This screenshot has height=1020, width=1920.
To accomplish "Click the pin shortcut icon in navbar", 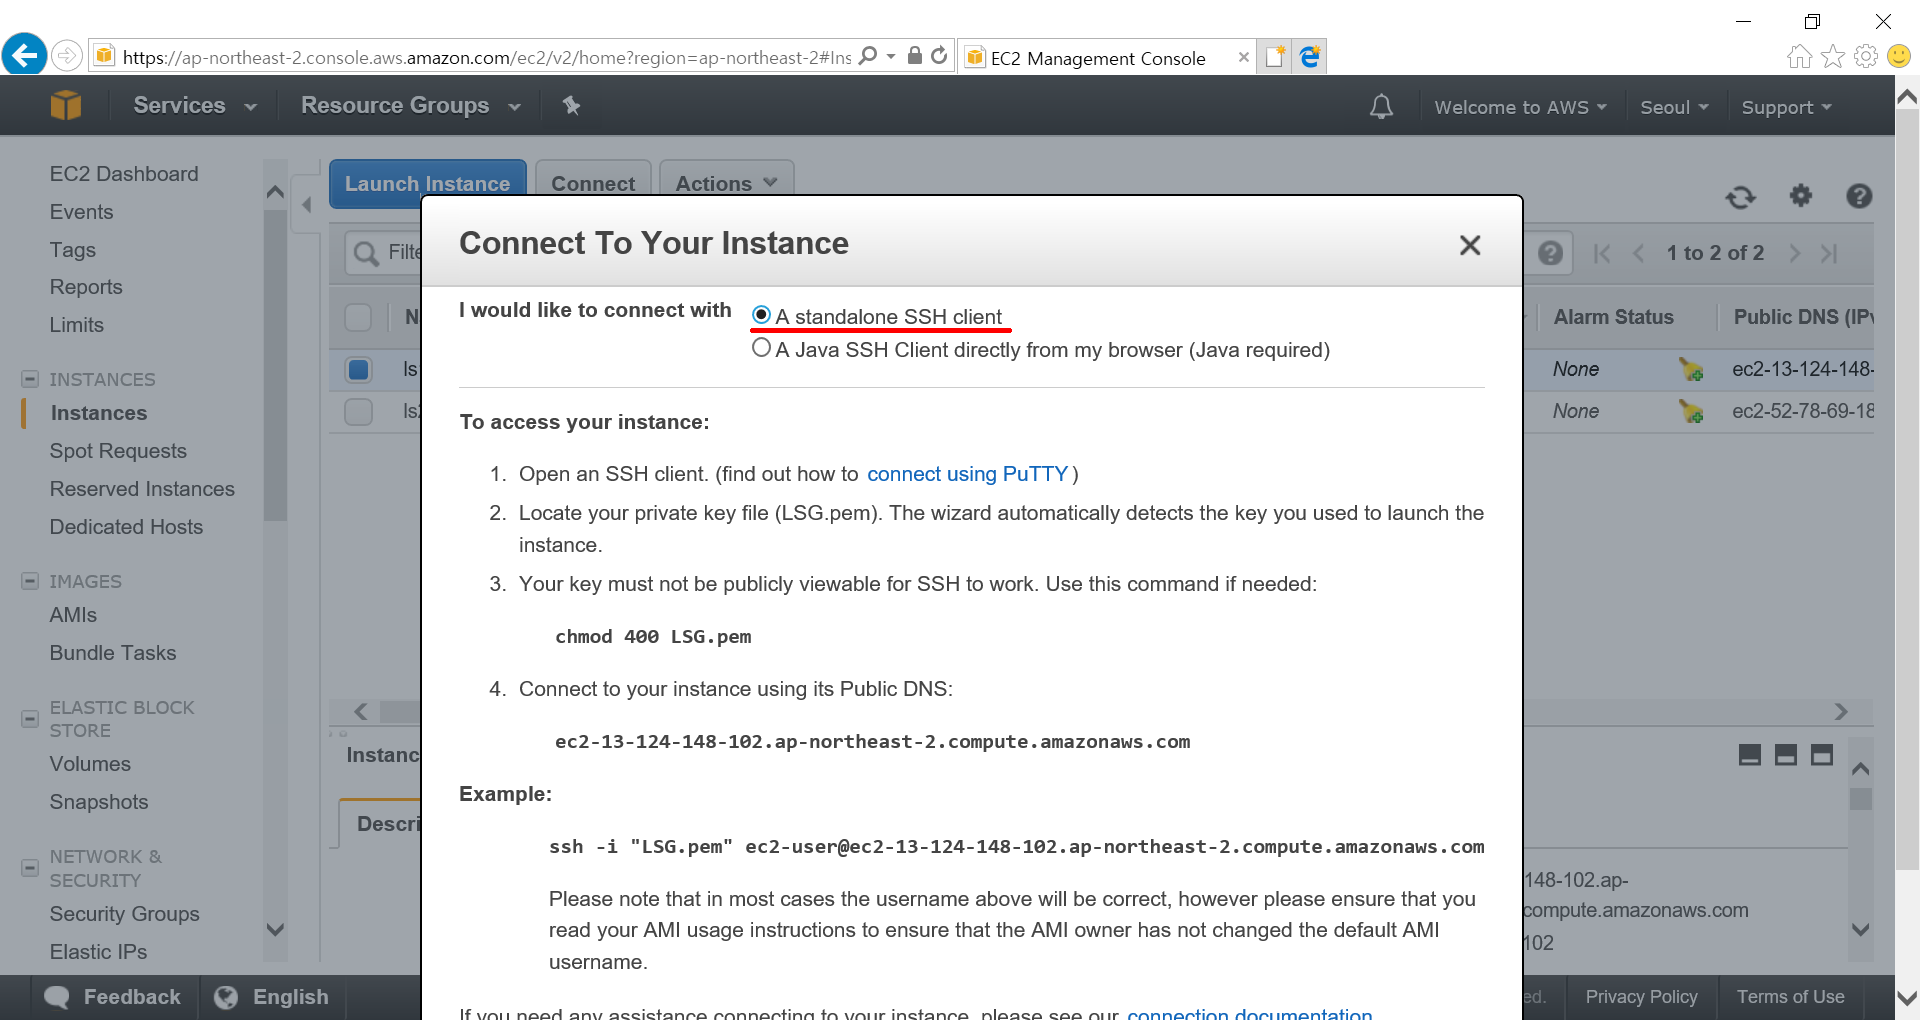I will click(571, 105).
